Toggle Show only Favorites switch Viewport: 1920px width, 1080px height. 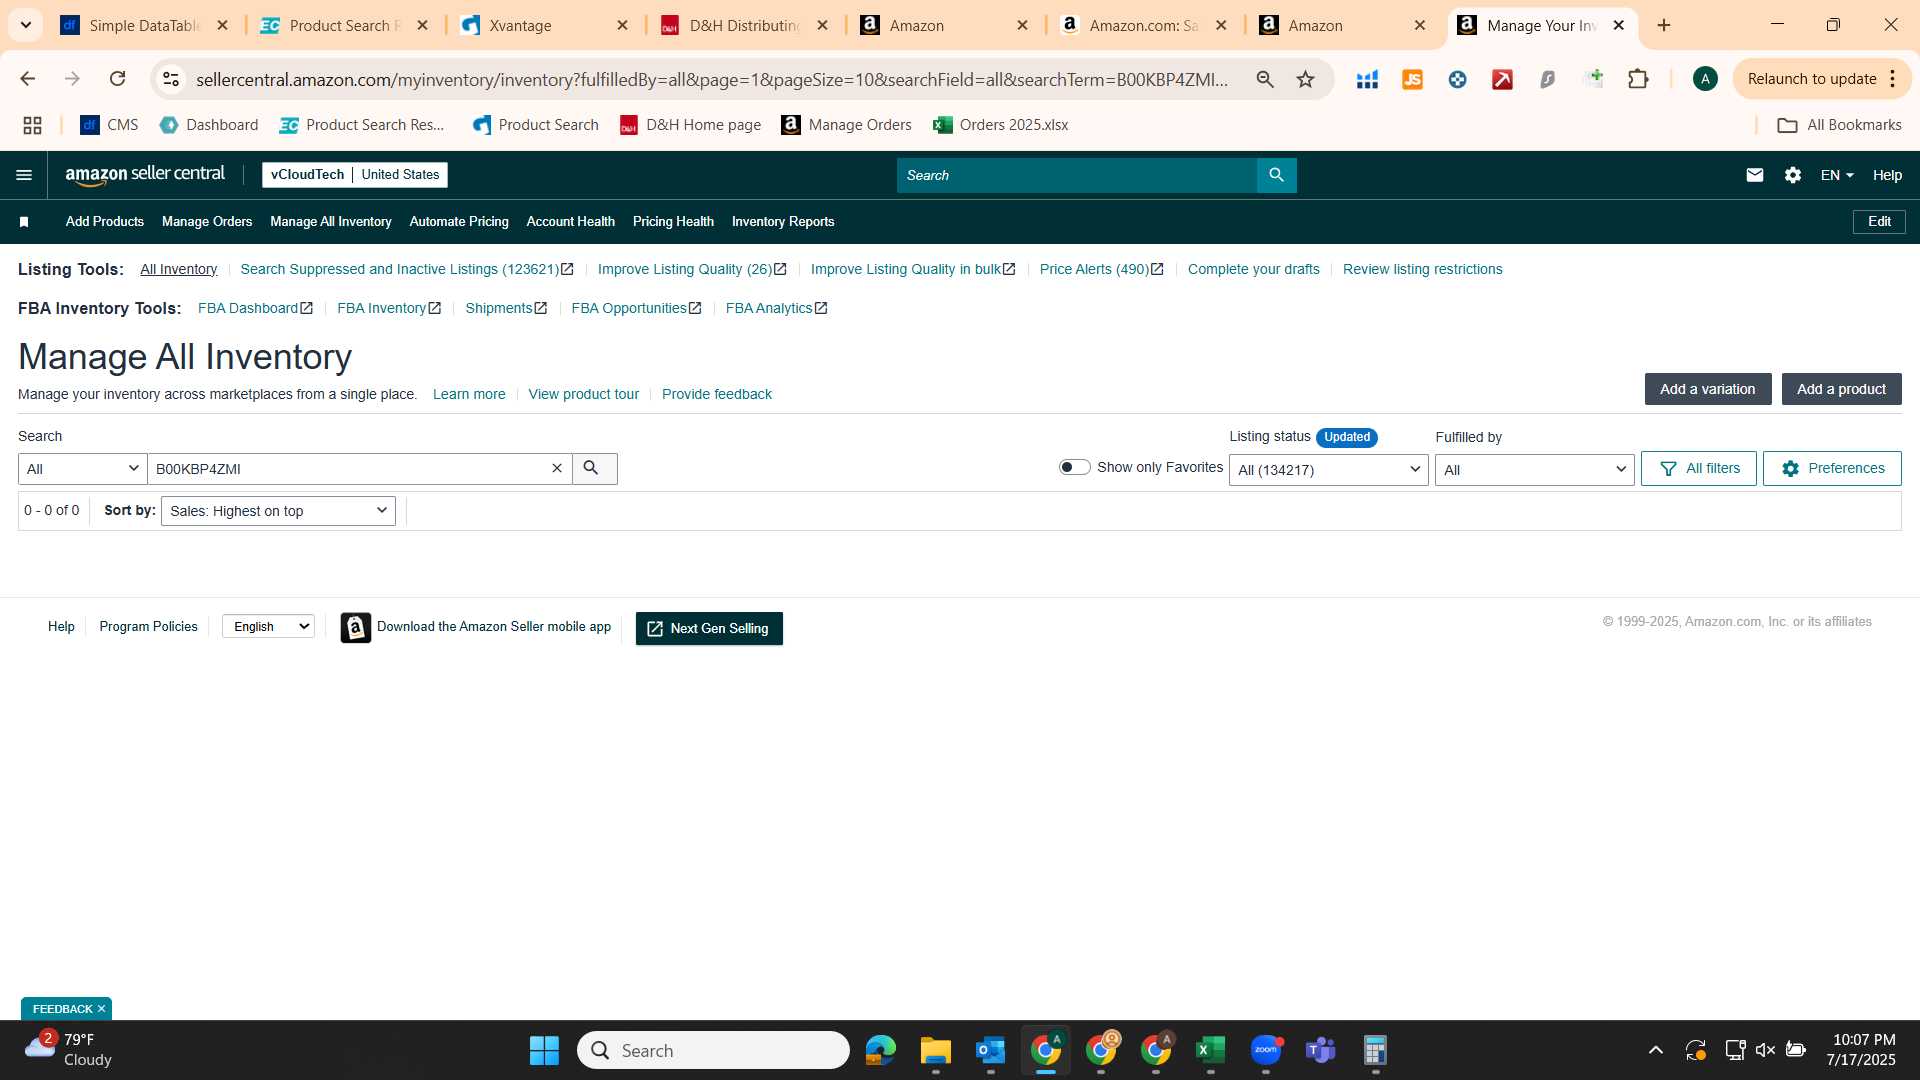click(x=1075, y=467)
